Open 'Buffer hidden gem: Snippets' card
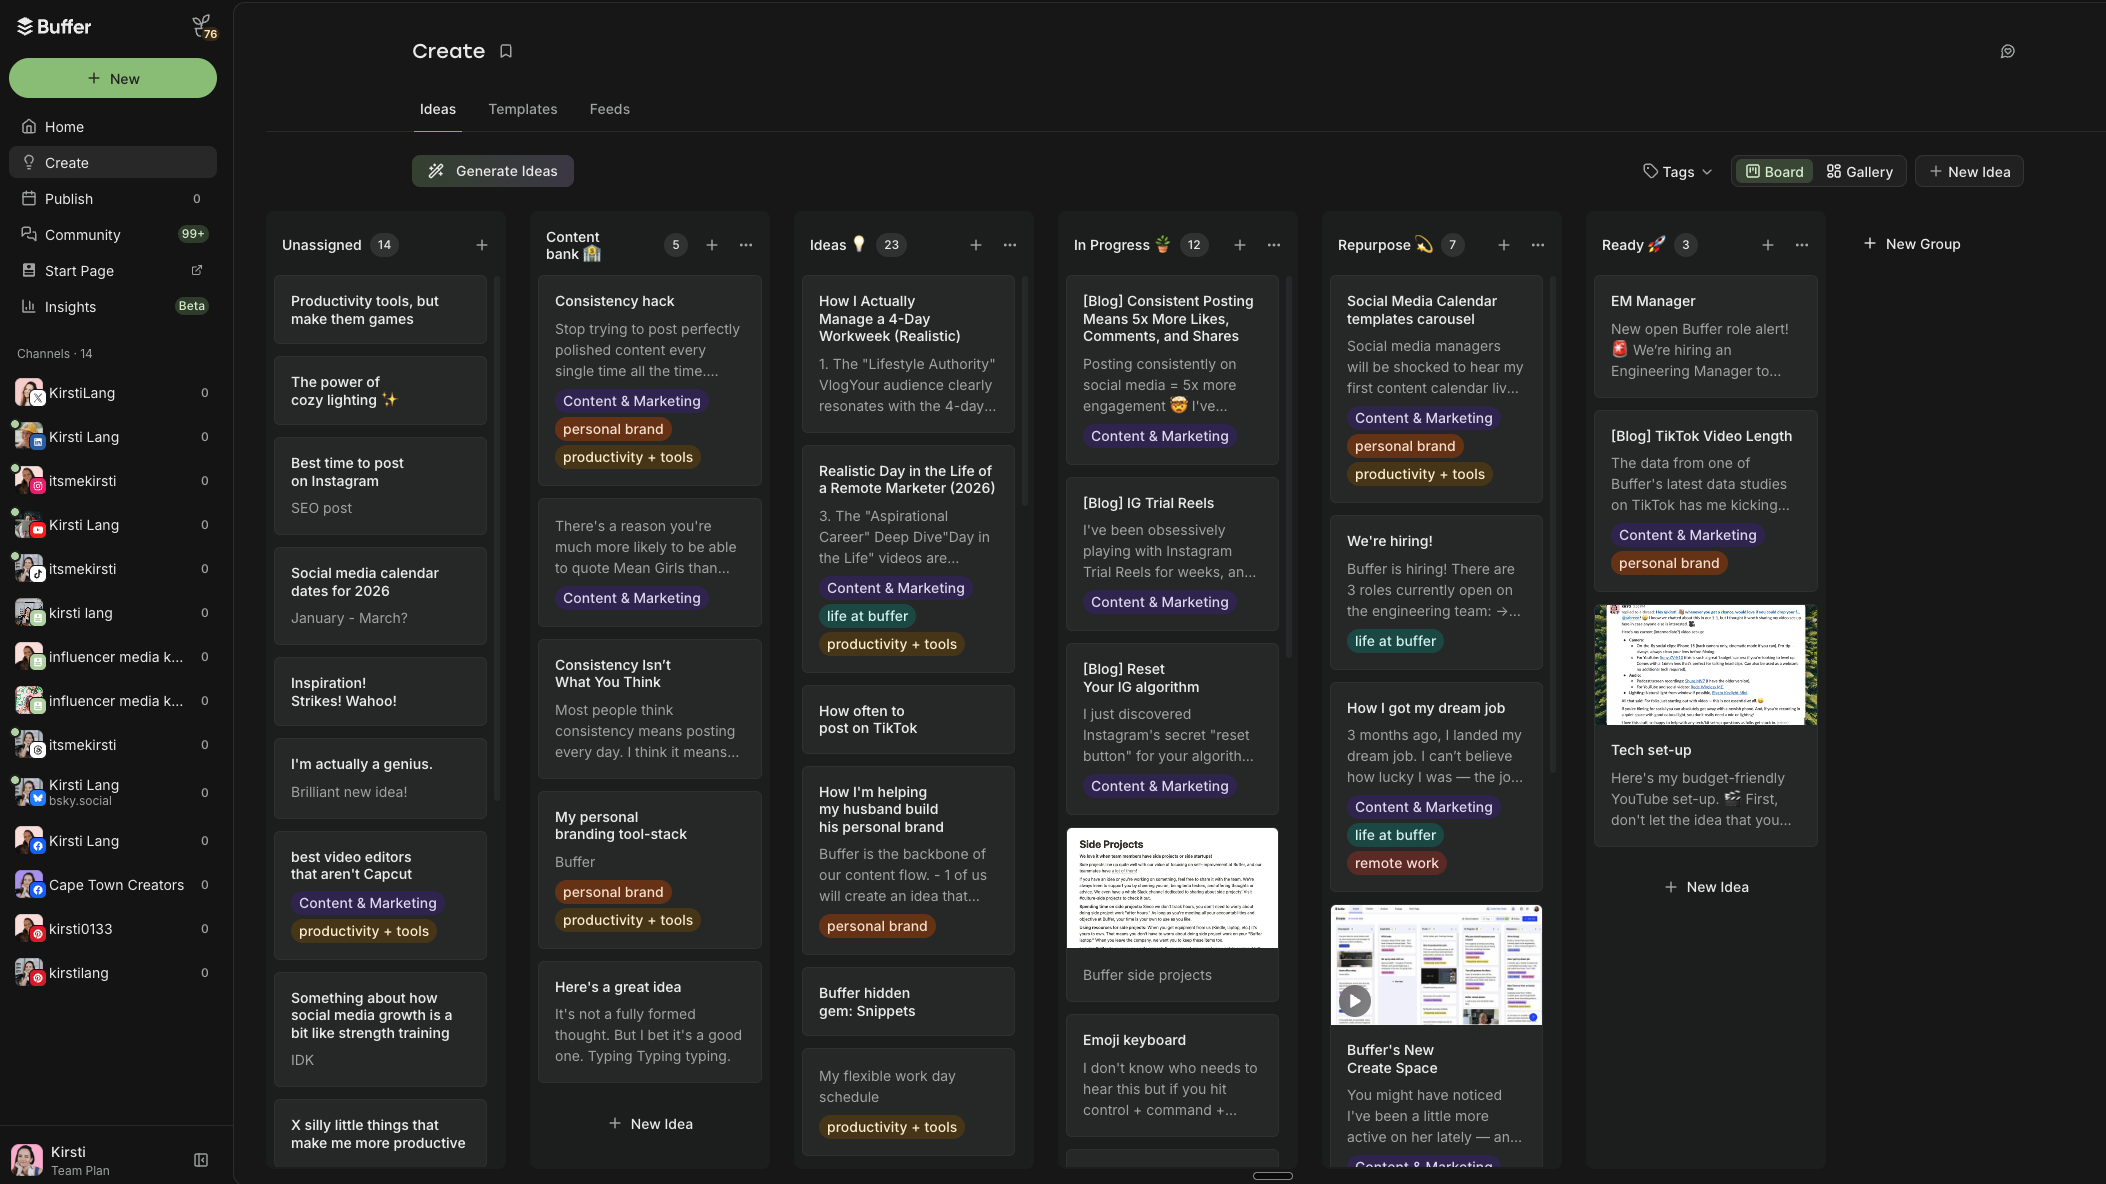This screenshot has width=2106, height=1184. [x=908, y=1002]
